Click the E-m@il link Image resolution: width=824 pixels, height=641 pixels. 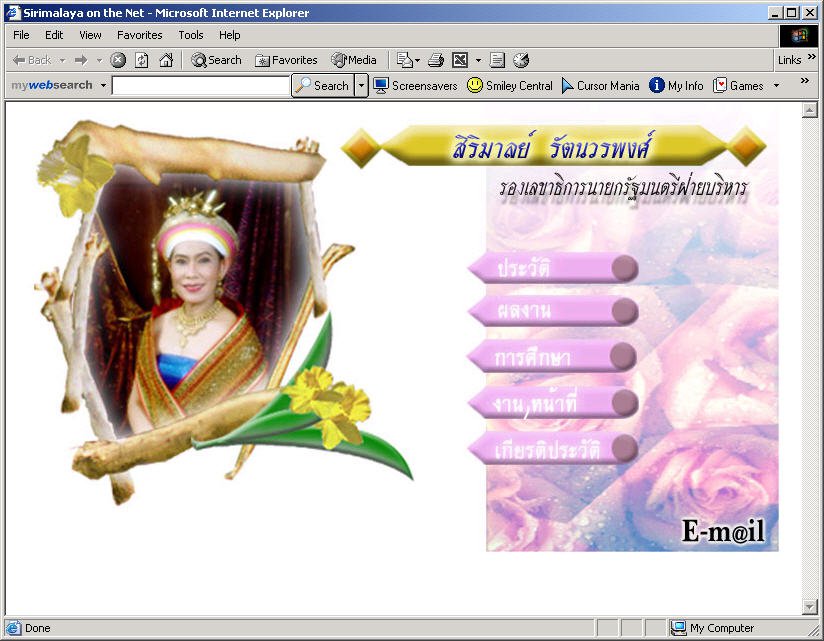tap(723, 531)
